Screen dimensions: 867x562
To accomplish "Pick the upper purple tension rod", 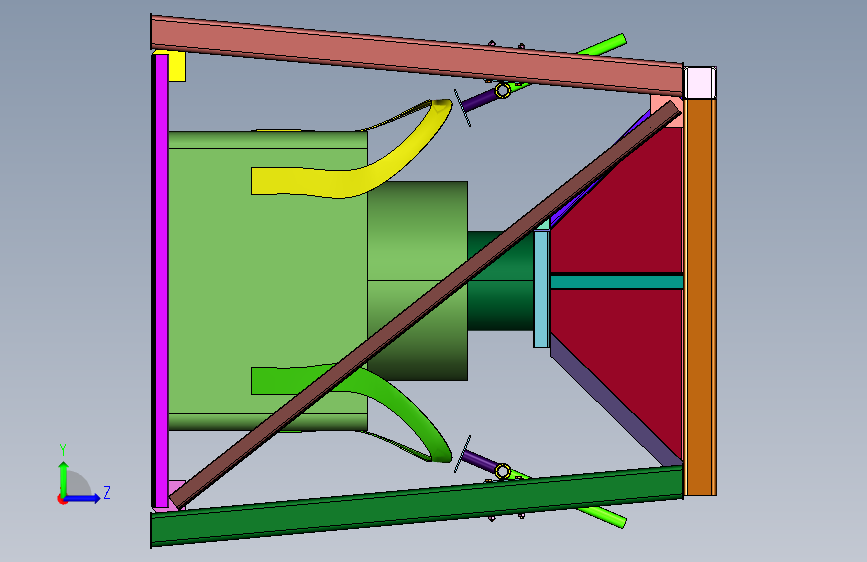I will coord(479,100).
